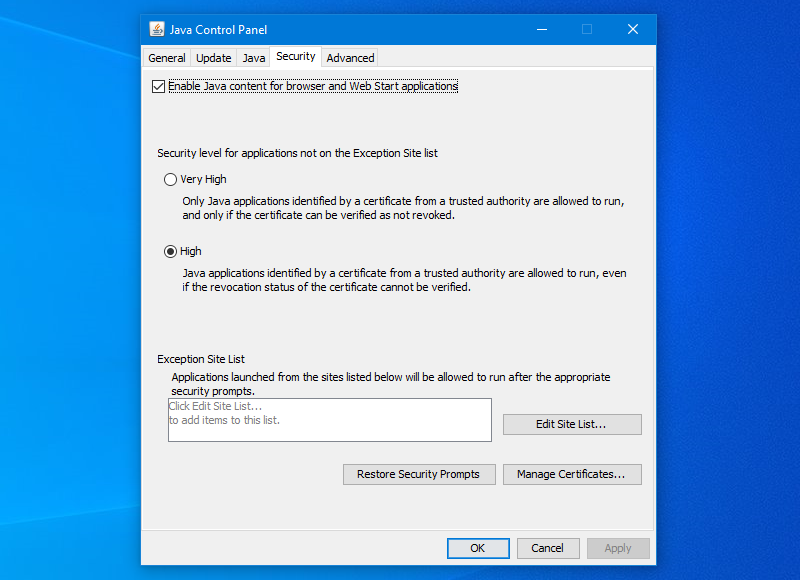Image resolution: width=800 pixels, height=580 pixels.
Task: Click inside the Exception Site List box
Action: pyautogui.click(x=329, y=419)
